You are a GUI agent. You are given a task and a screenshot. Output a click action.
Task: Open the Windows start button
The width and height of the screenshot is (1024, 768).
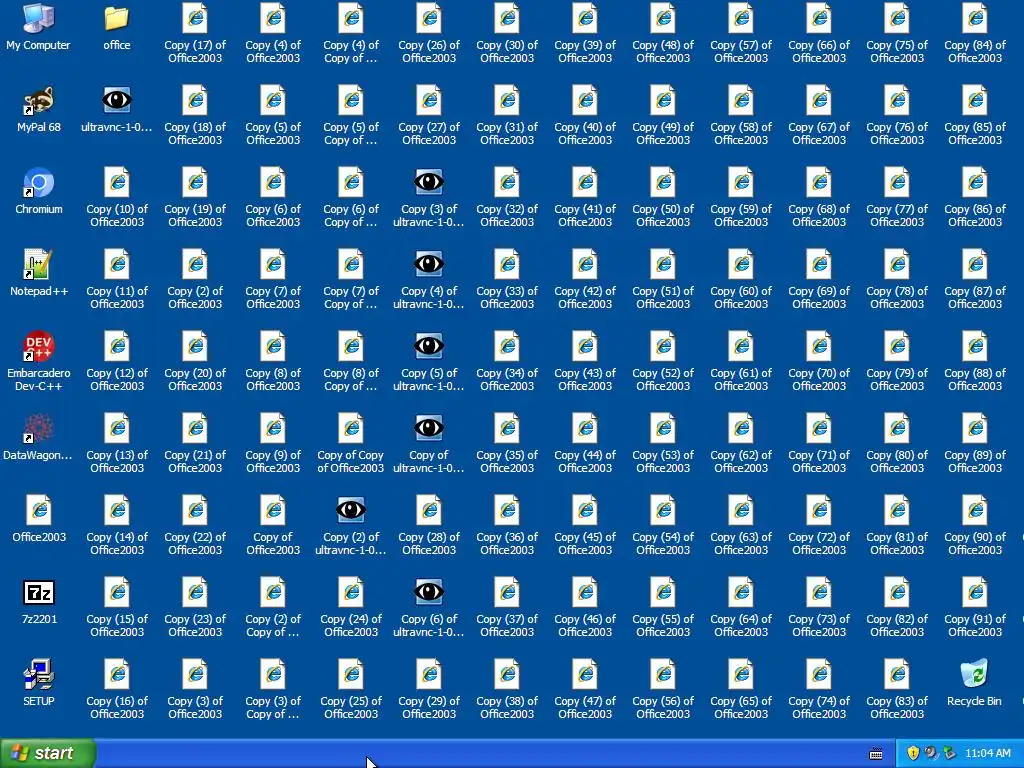tap(47, 753)
